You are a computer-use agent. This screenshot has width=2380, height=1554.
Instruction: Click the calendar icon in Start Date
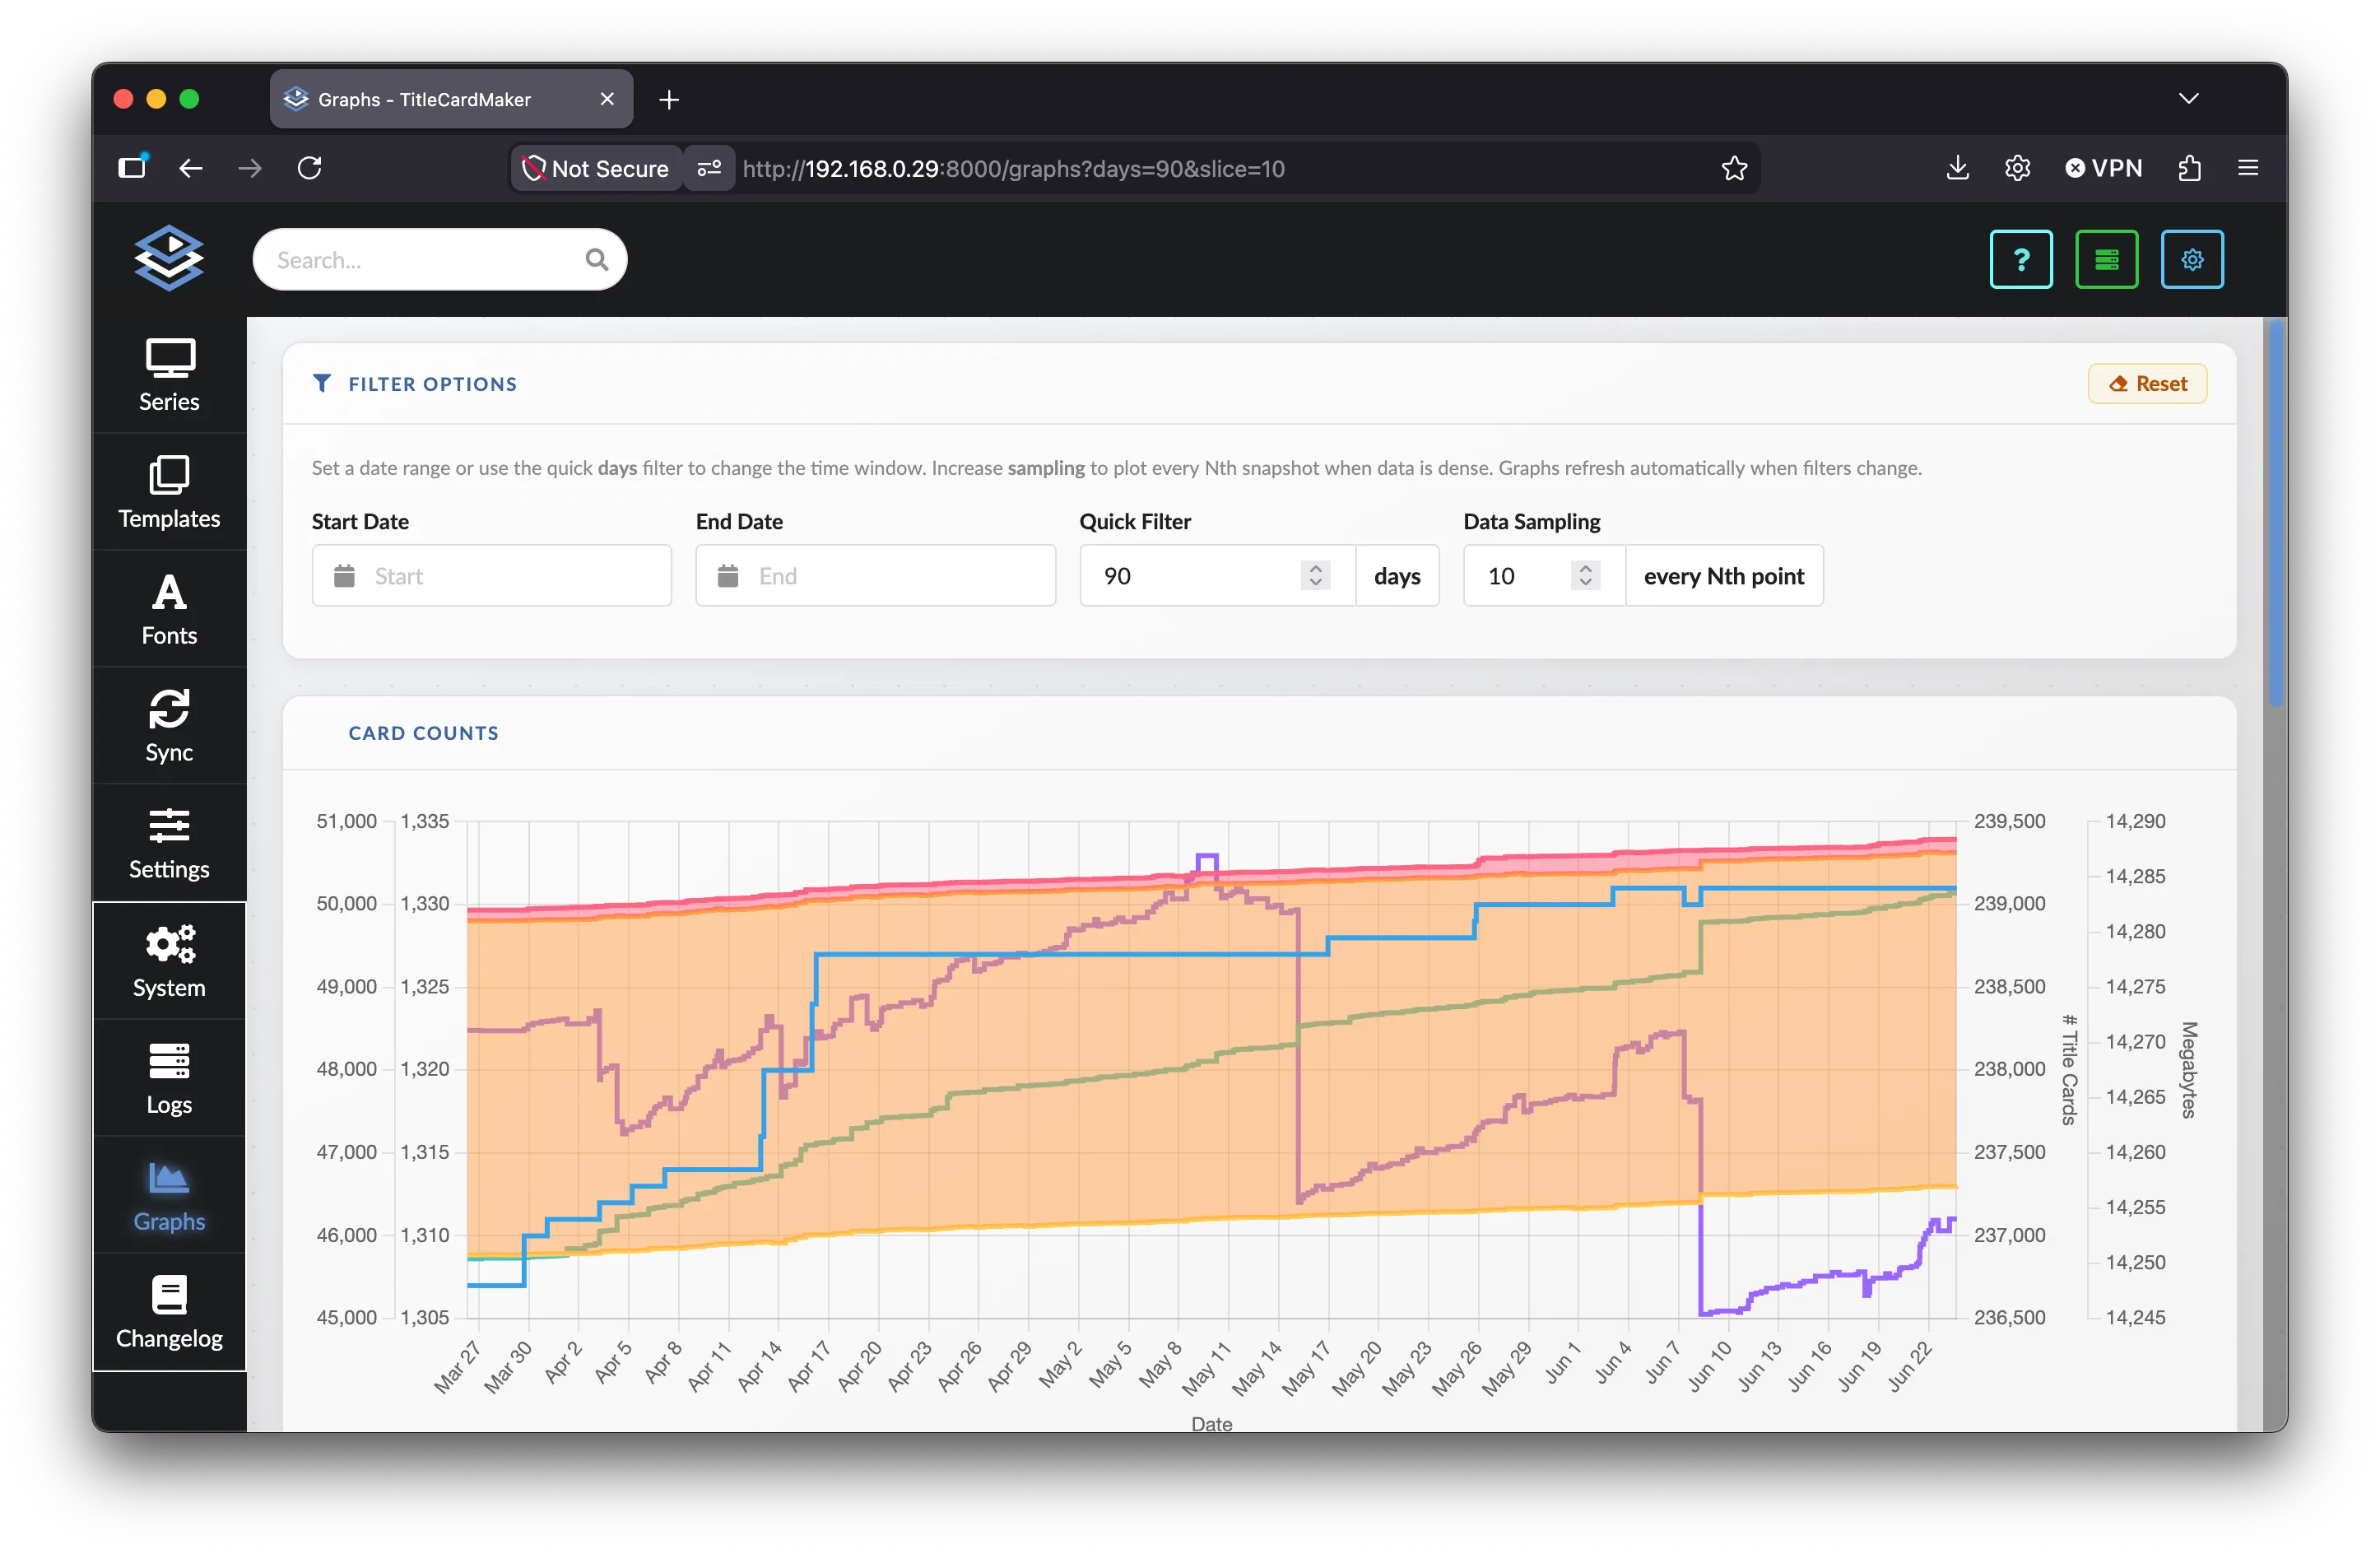[344, 576]
